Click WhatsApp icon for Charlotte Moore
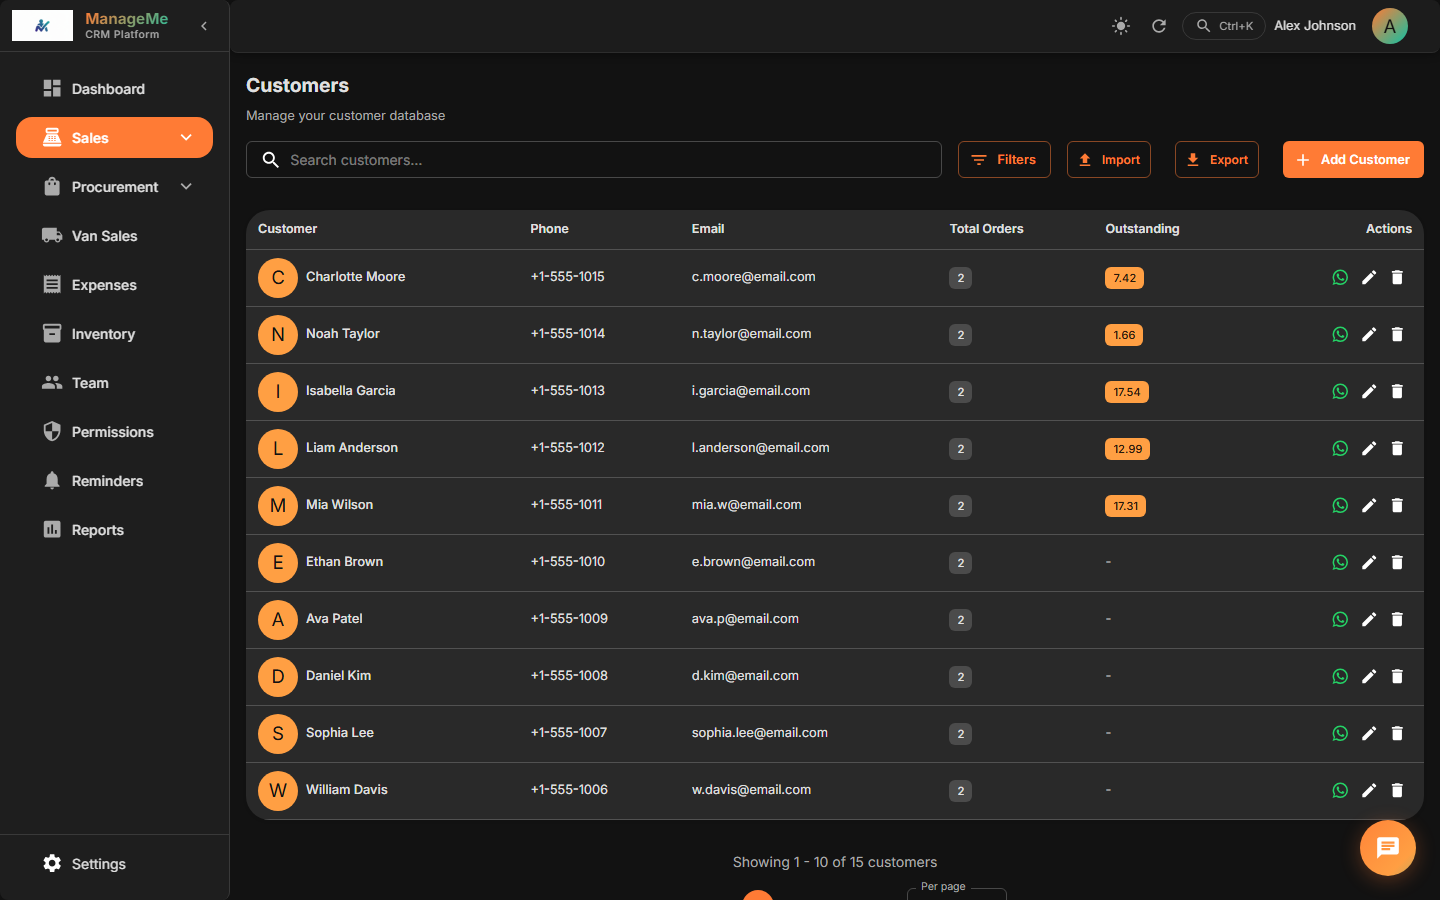The height and width of the screenshot is (900, 1440). pyautogui.click(x=1340, y=278)
